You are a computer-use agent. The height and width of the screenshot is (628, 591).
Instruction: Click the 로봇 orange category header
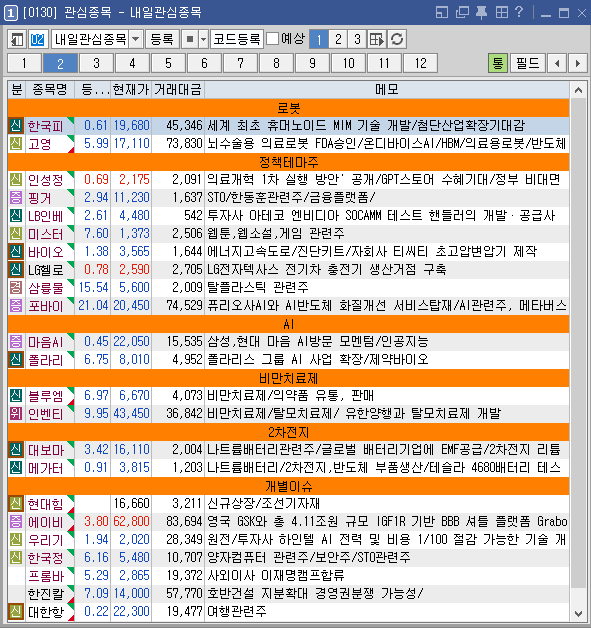[x=288, y=108]
